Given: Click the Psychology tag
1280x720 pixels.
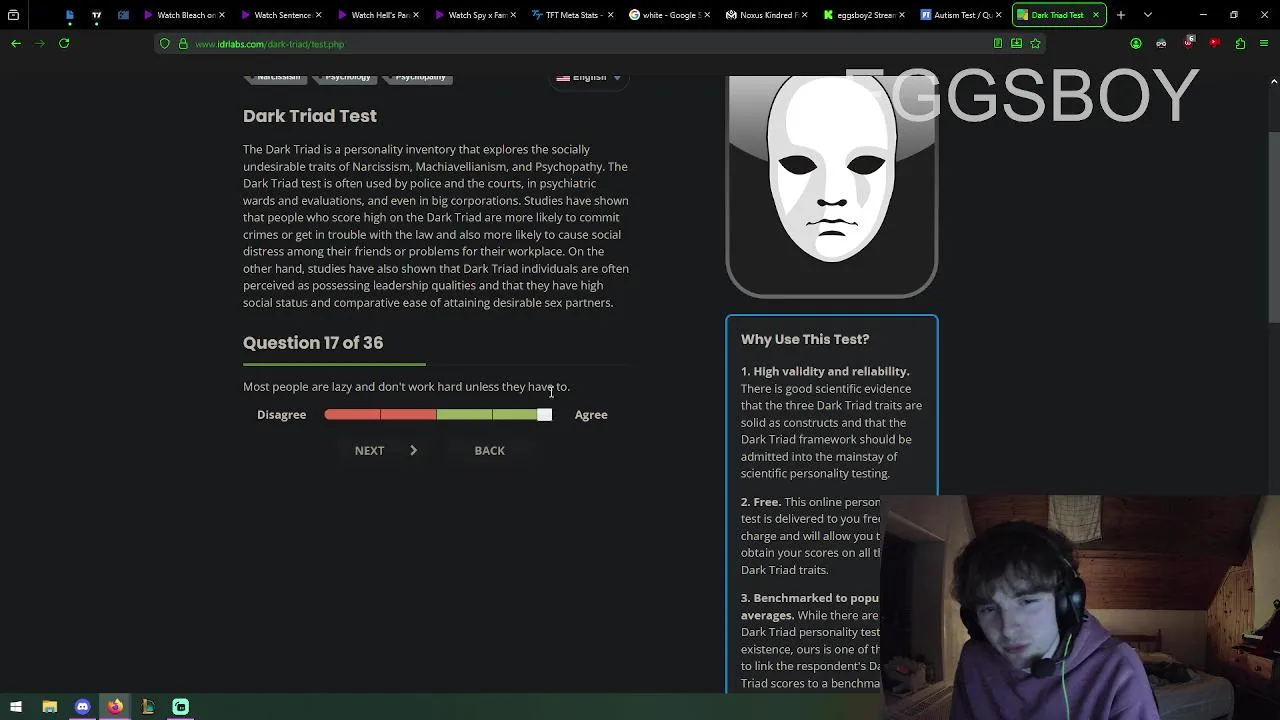Looking at the screenshot, I should (x=348, y=78).
